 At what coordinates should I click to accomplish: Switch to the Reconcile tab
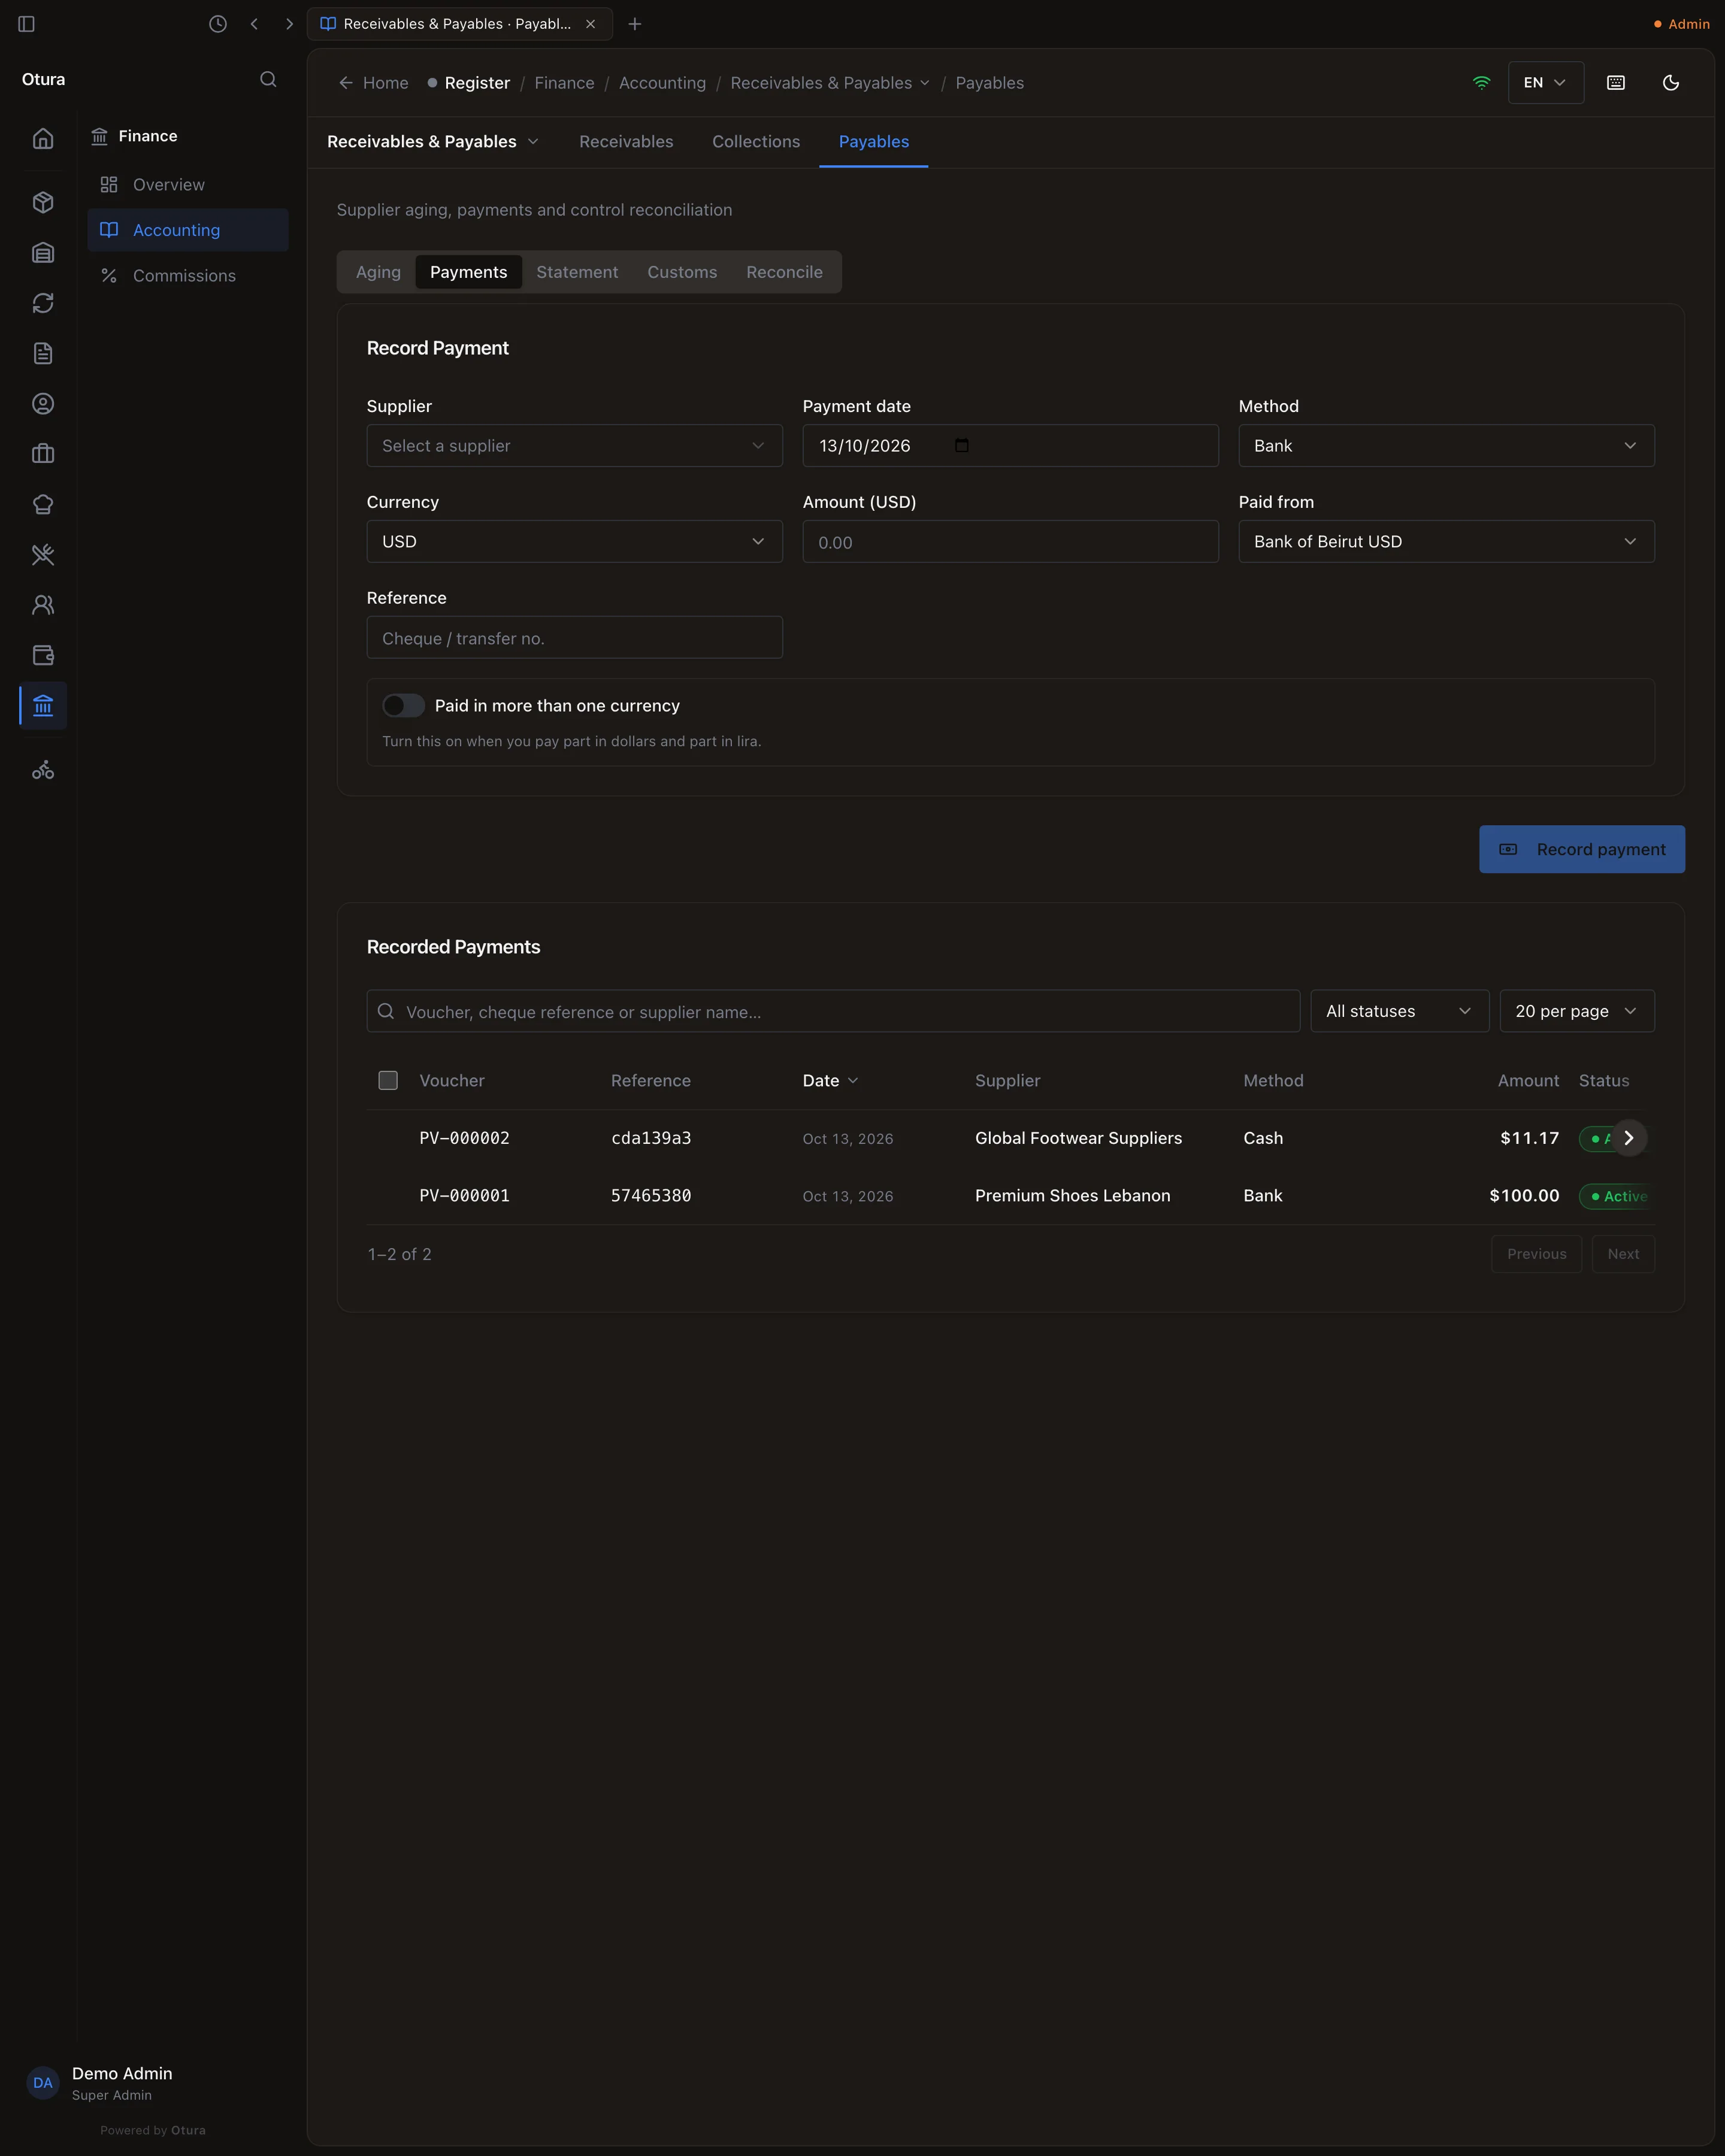pyautogui.click(x=784, y=272)
